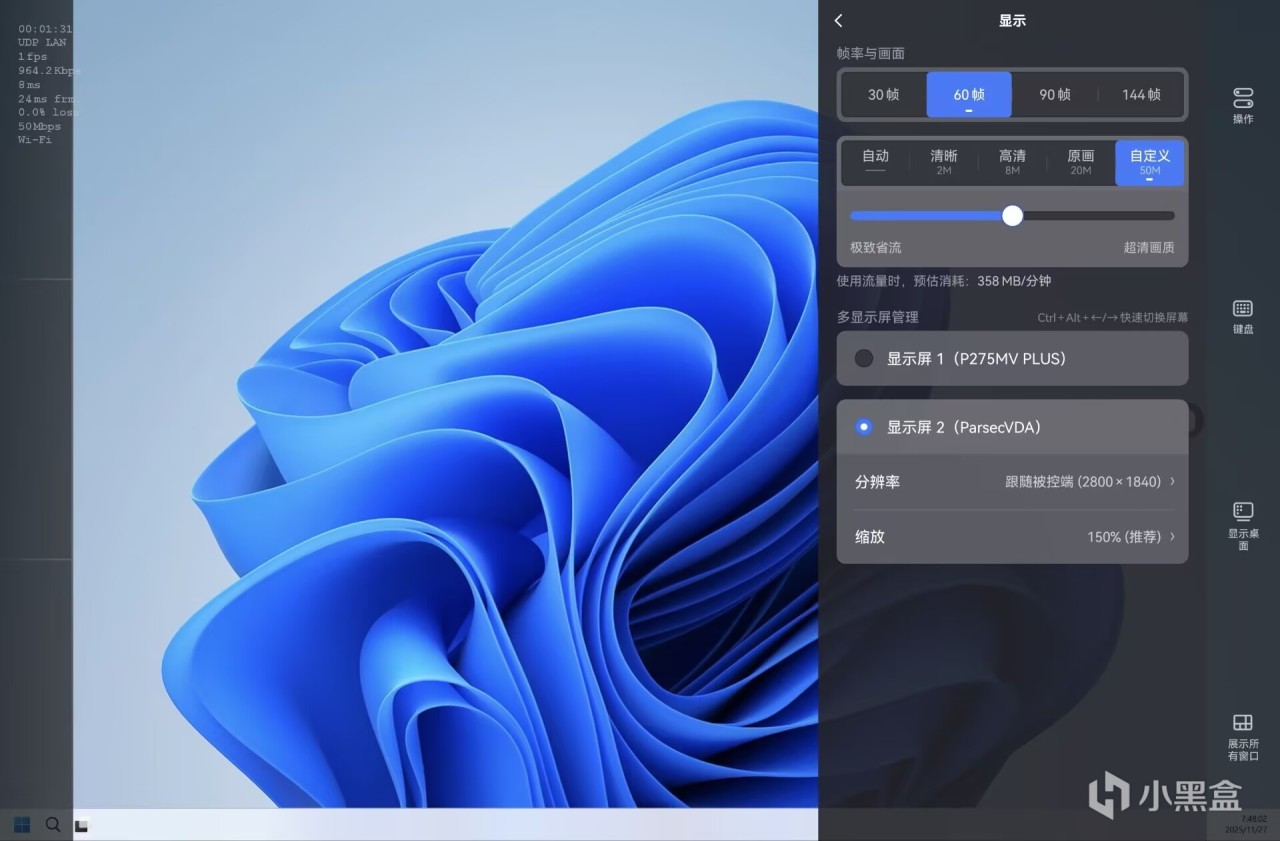Click the 多显示屏管理 section heading
This screenshot has width=1280, height=841.
(x=878, y=317)
